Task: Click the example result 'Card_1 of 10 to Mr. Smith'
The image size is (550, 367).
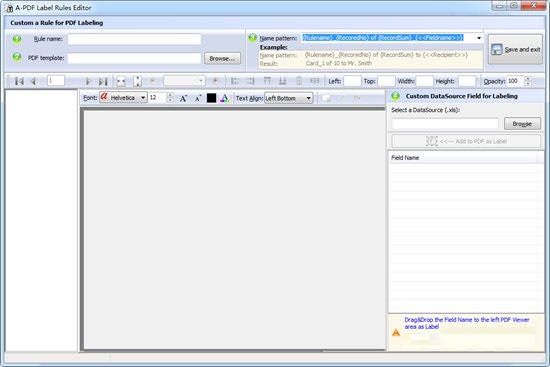Action: tap(338, 63)
